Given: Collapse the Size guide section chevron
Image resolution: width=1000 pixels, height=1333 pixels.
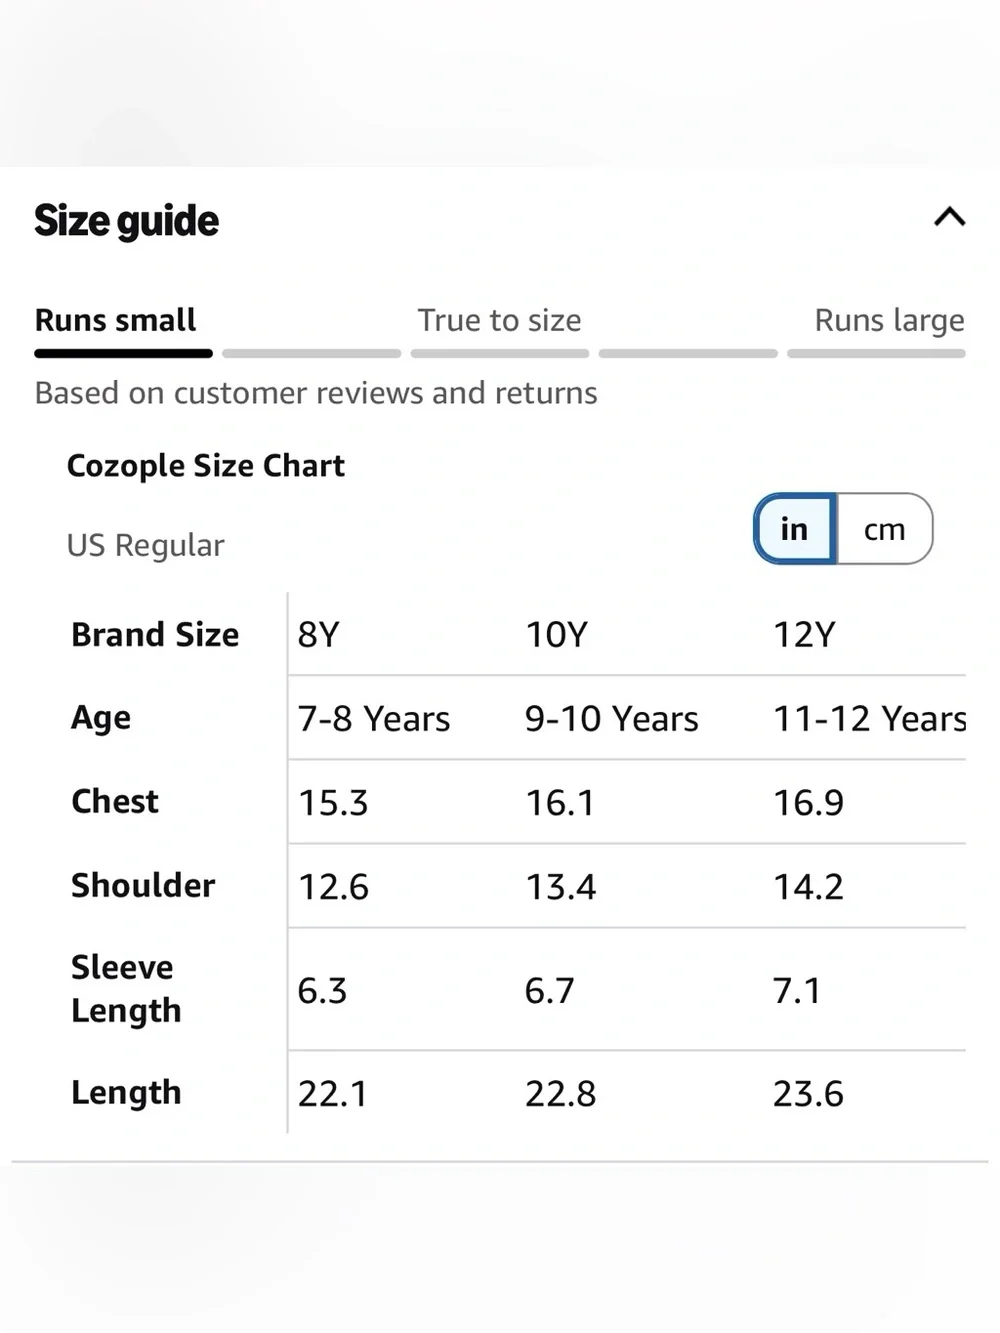Looking at the screenshot, I should point(949,217).
